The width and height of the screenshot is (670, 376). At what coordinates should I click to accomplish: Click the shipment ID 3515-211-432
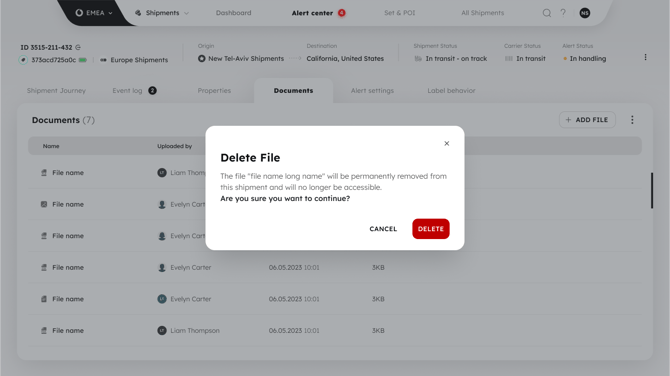46,47
